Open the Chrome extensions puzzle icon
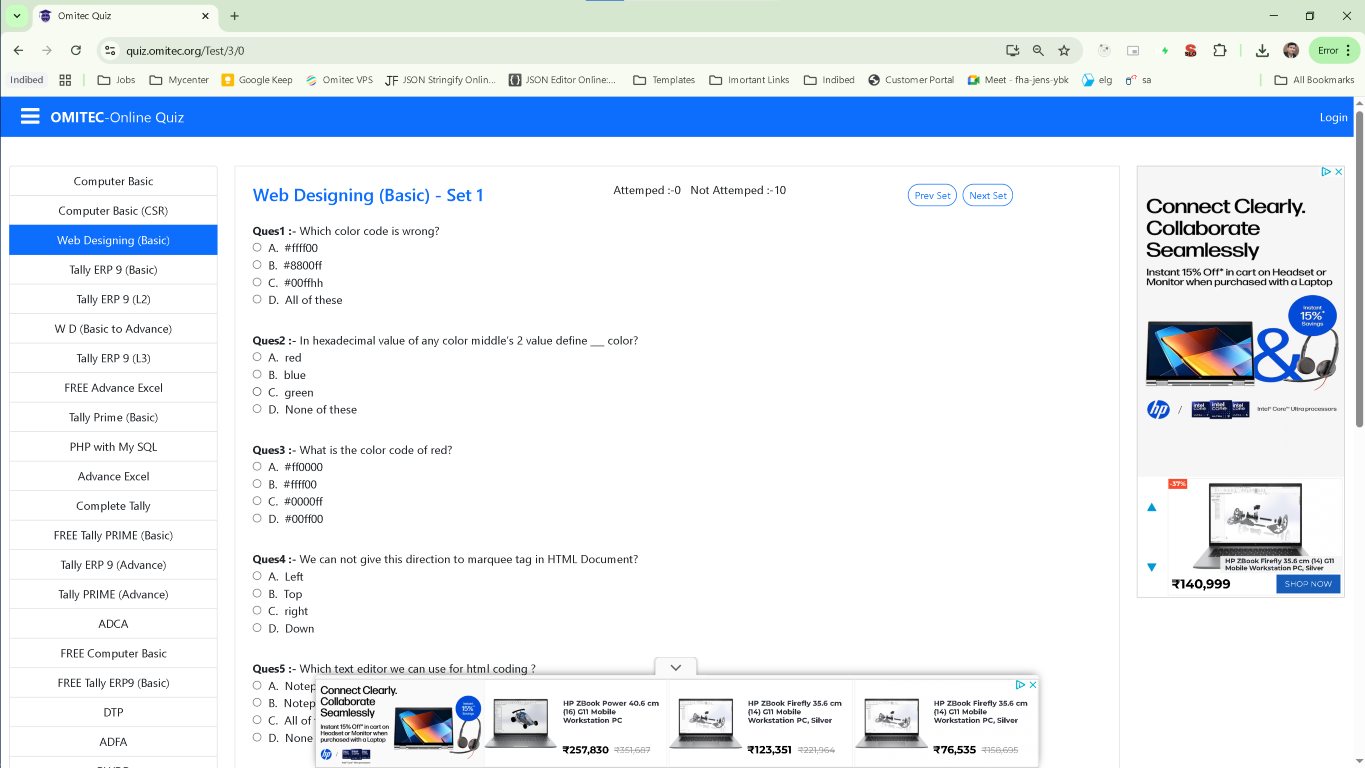The image size is (1365, 768). point(1219,50)
